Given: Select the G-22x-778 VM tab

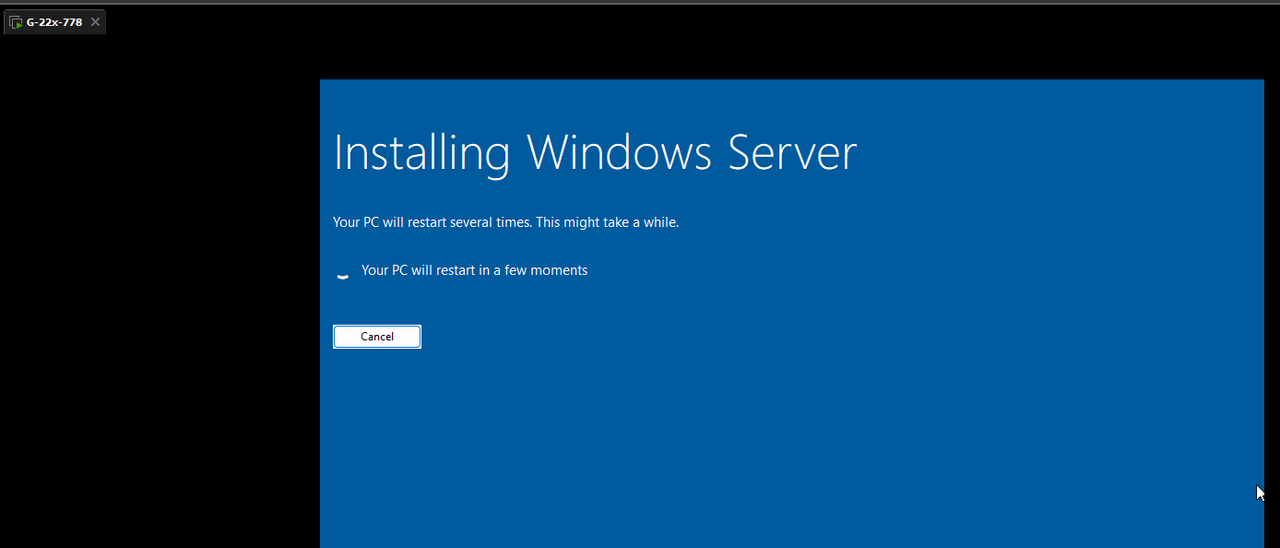Looking at the screenshot, I should click(54, 22).
